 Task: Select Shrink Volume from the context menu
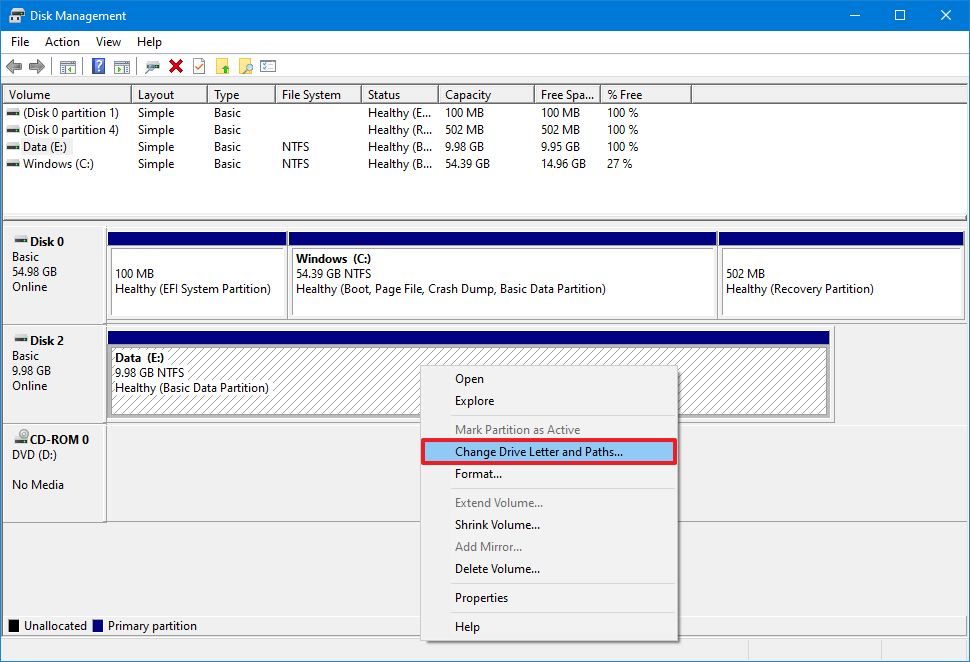497,525
